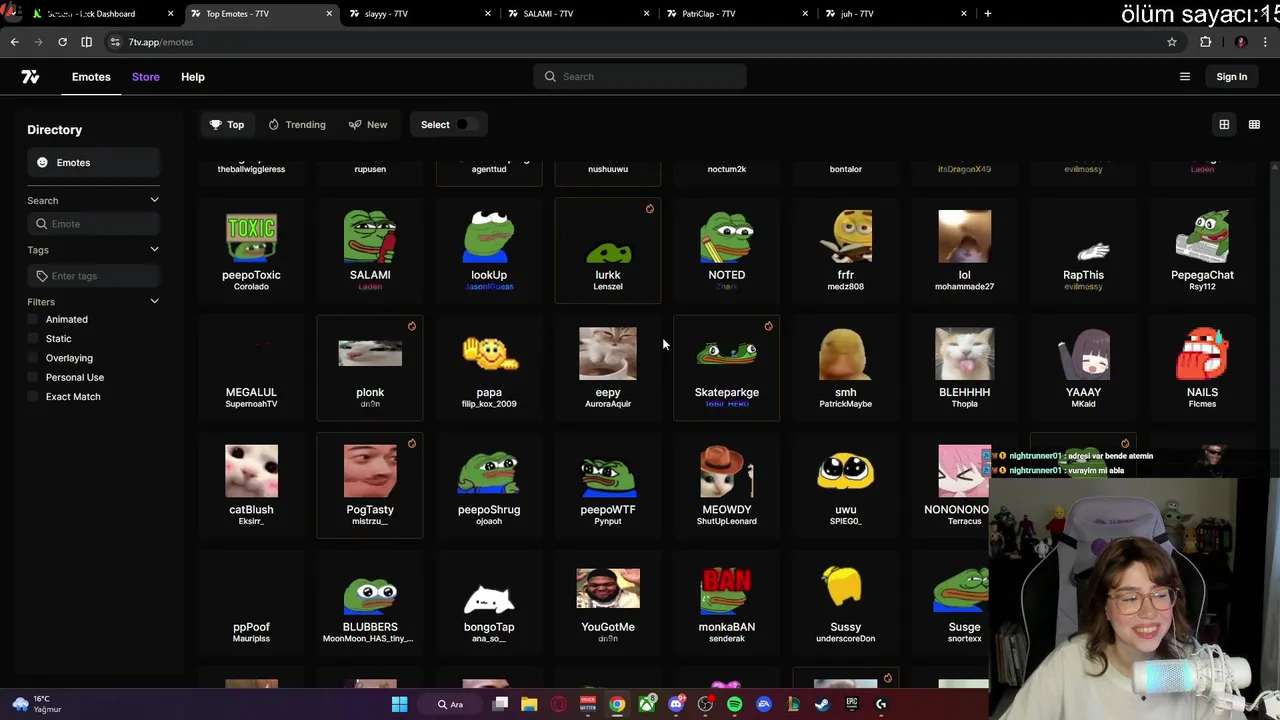Switch to compact grid view icon

click(1254, 125)
